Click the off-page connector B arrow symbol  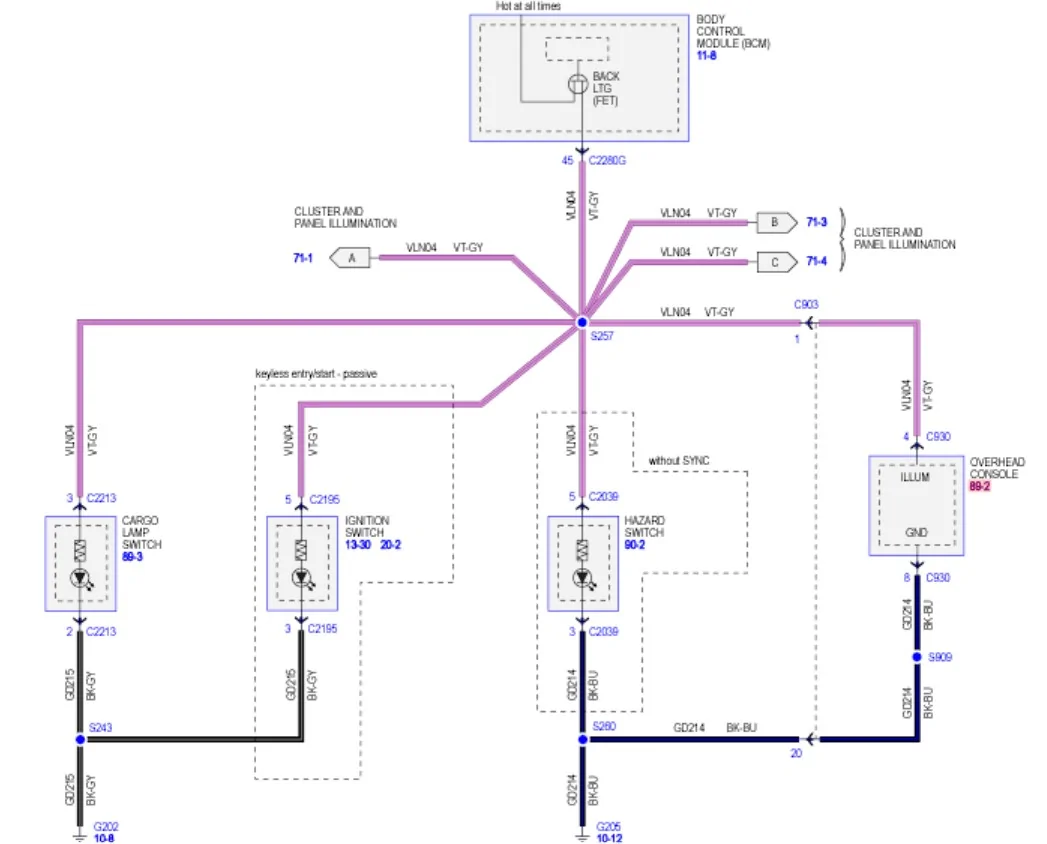point(777,222)
